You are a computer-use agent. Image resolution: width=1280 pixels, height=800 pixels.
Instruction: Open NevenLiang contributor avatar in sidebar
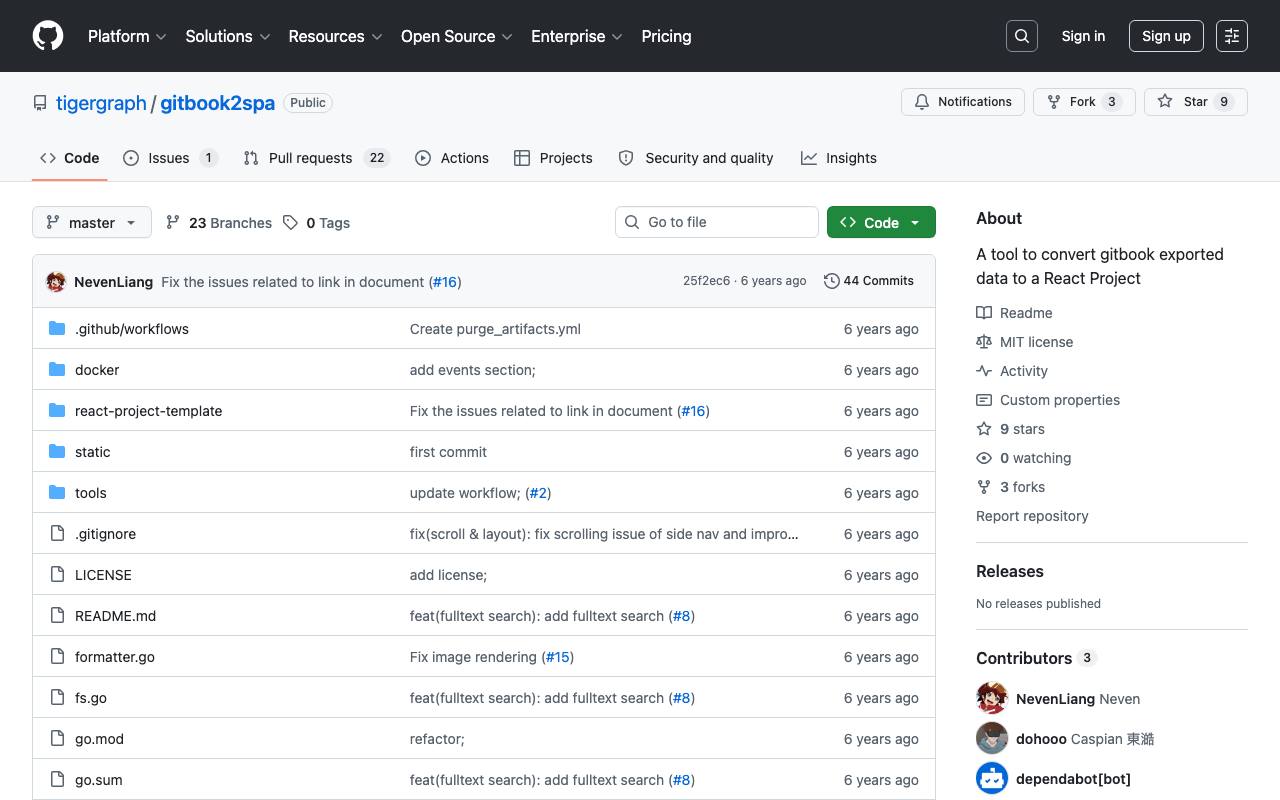click(992, 698)
